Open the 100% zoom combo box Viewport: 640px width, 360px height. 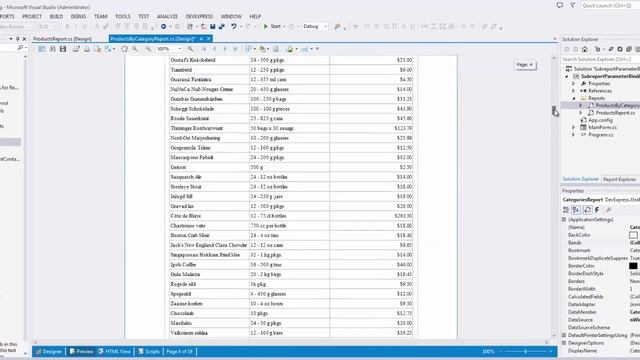(x=169, y=49)
